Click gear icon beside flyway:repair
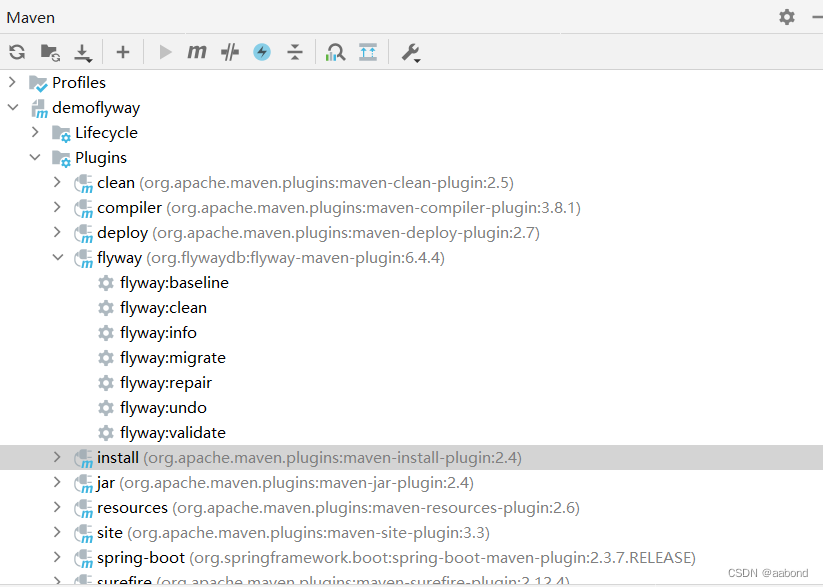The height and width of the screenshot is (587, 823). click(106, 383)
